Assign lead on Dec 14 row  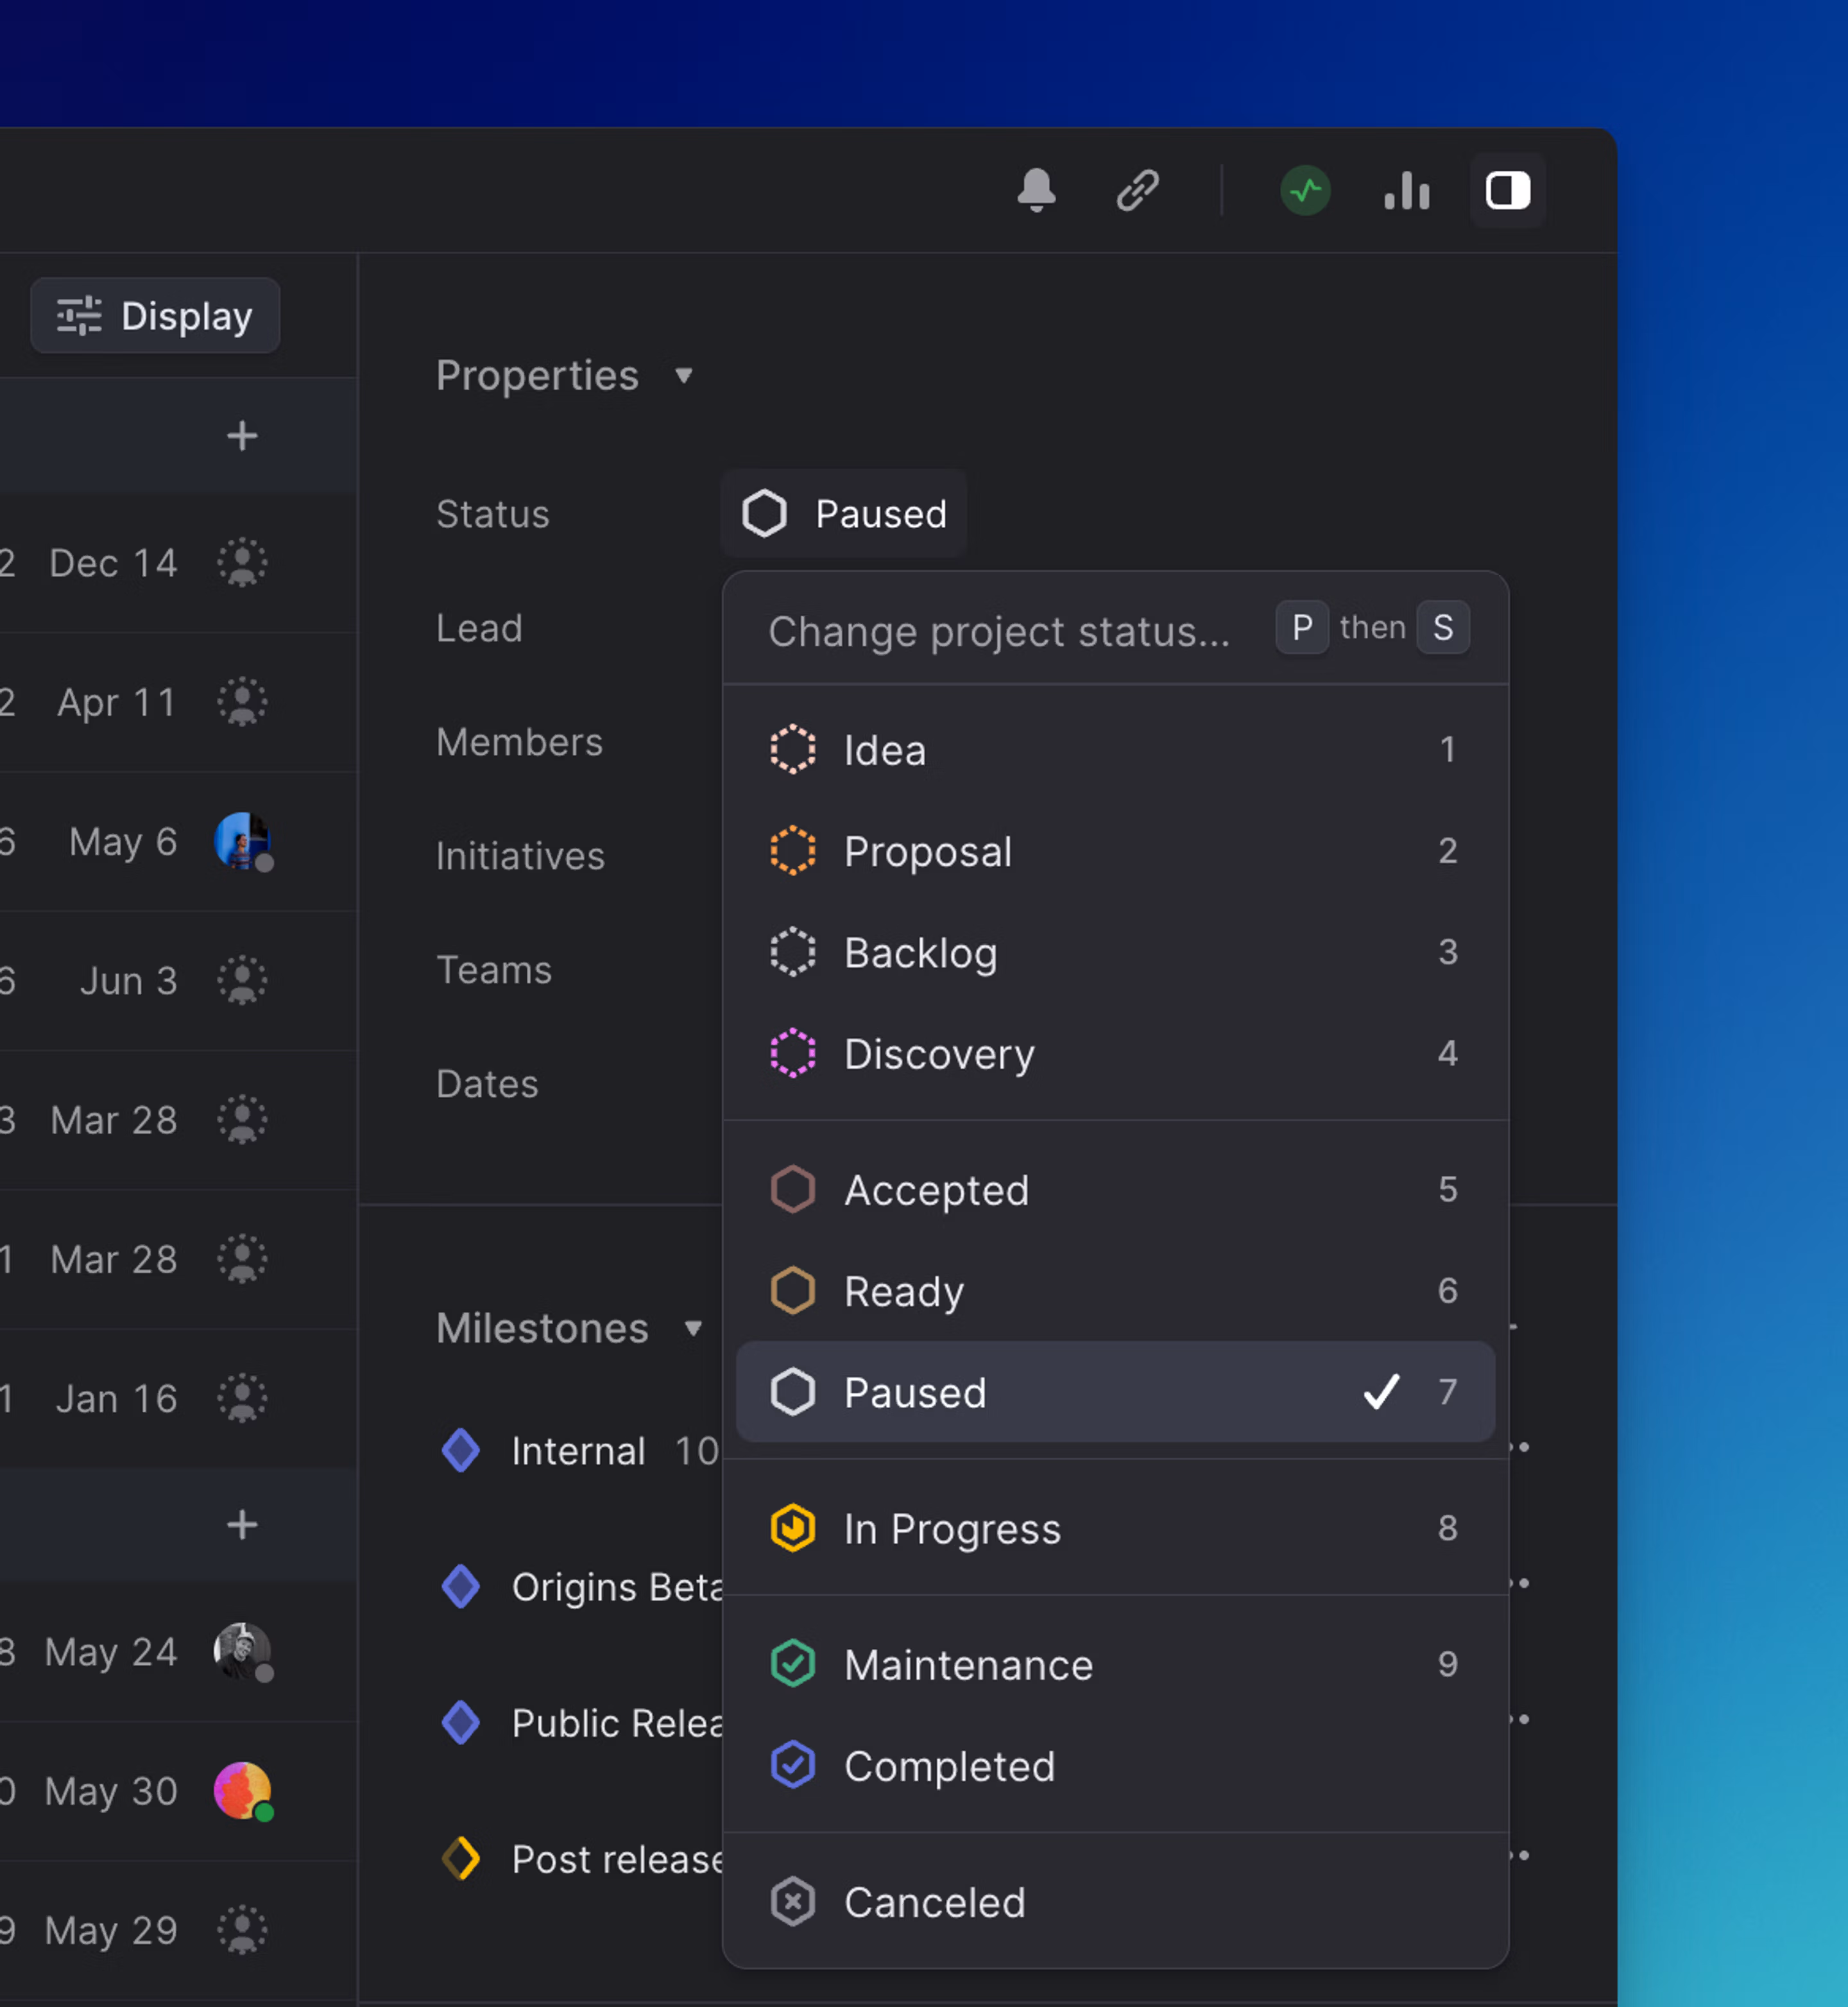242,562
